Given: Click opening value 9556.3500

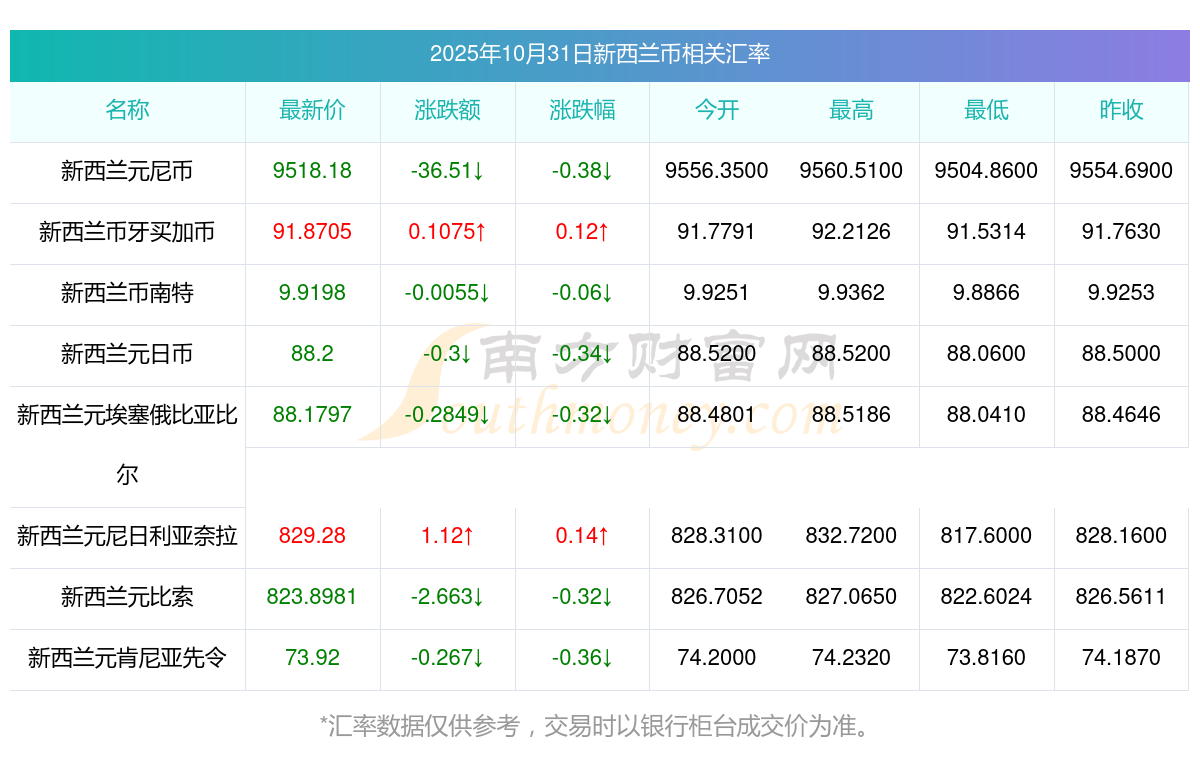Looking at the screenshot, I should pos(717,171).
